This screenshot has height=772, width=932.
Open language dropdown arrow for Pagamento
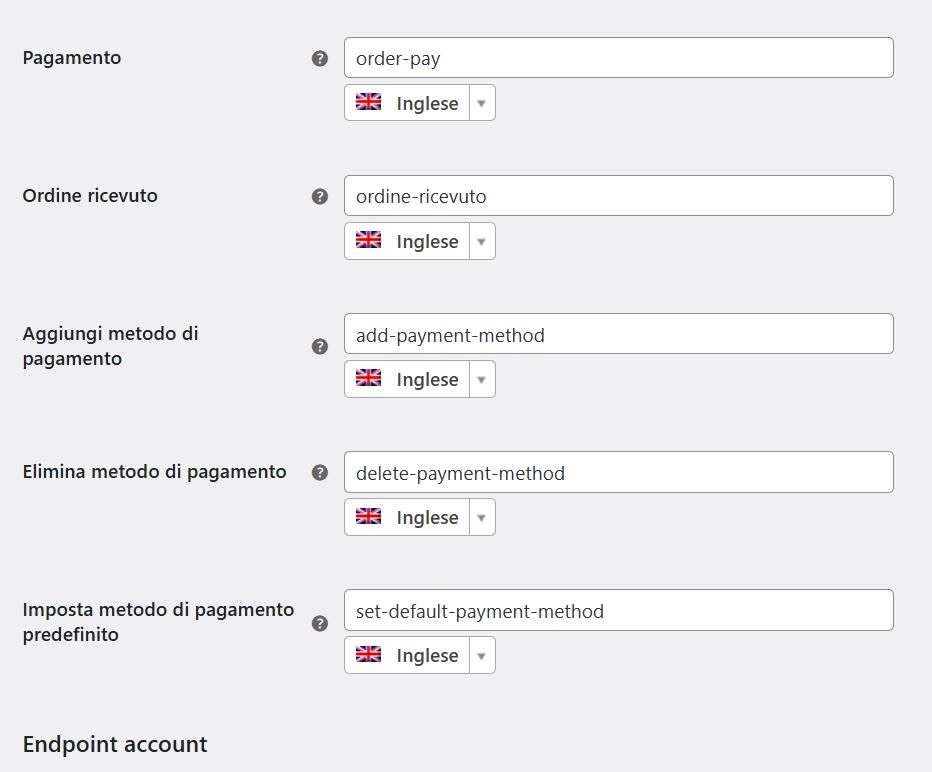coord(481,103)
